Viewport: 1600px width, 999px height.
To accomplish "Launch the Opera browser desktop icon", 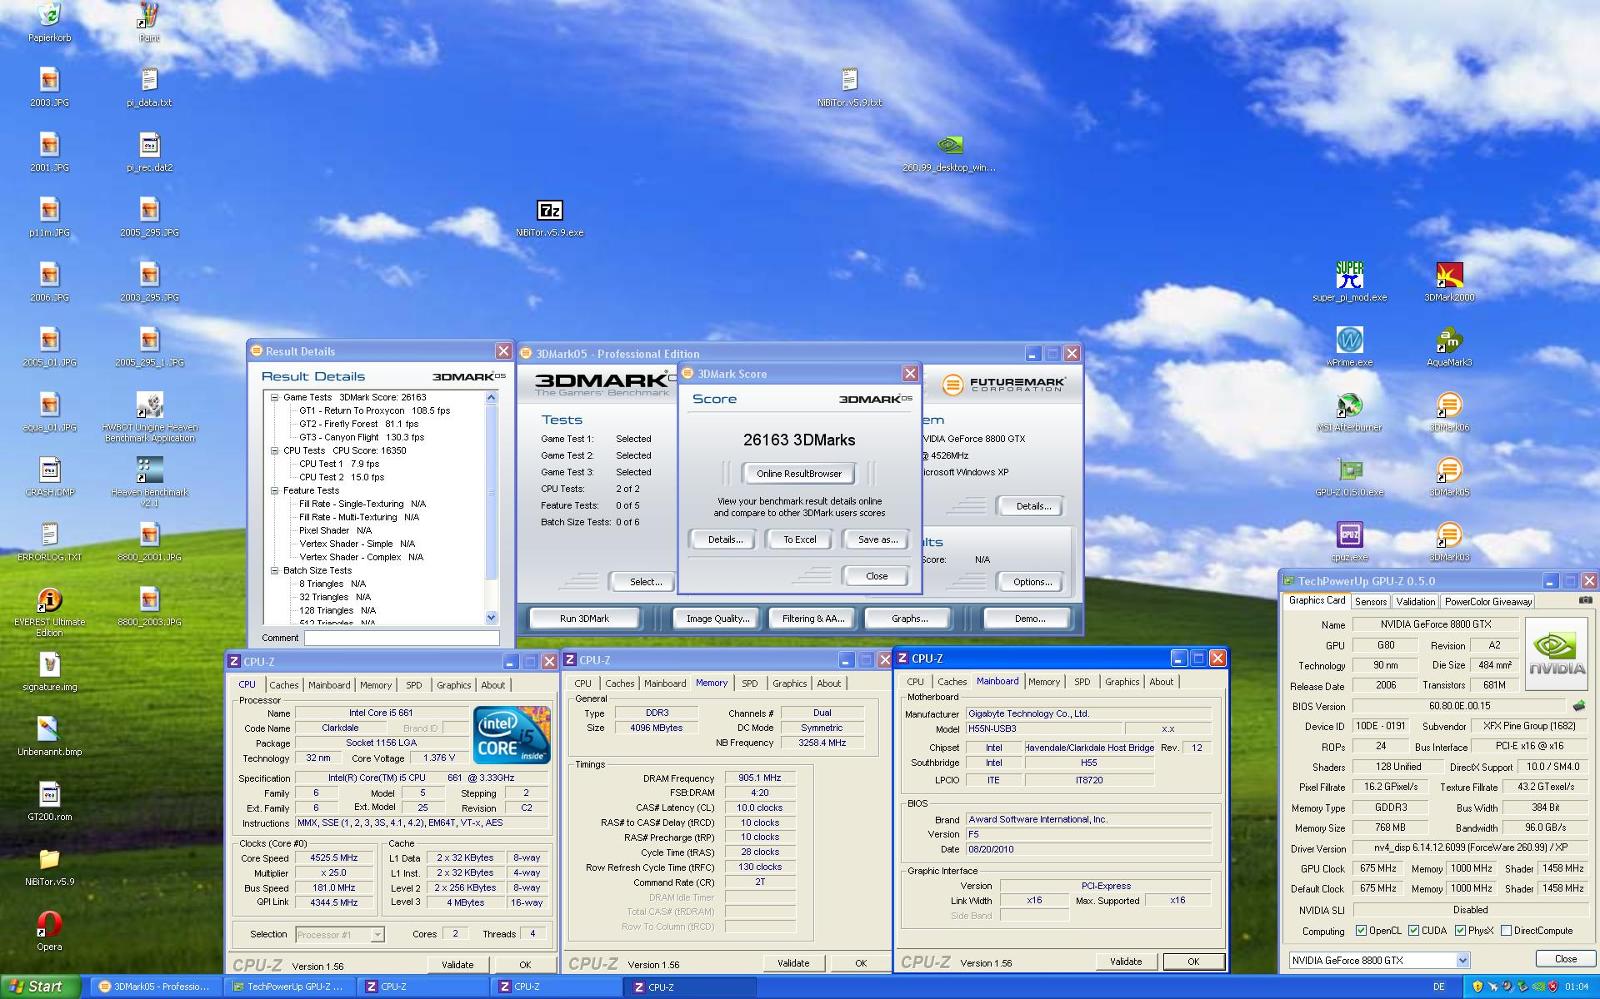I will (49, 931).
